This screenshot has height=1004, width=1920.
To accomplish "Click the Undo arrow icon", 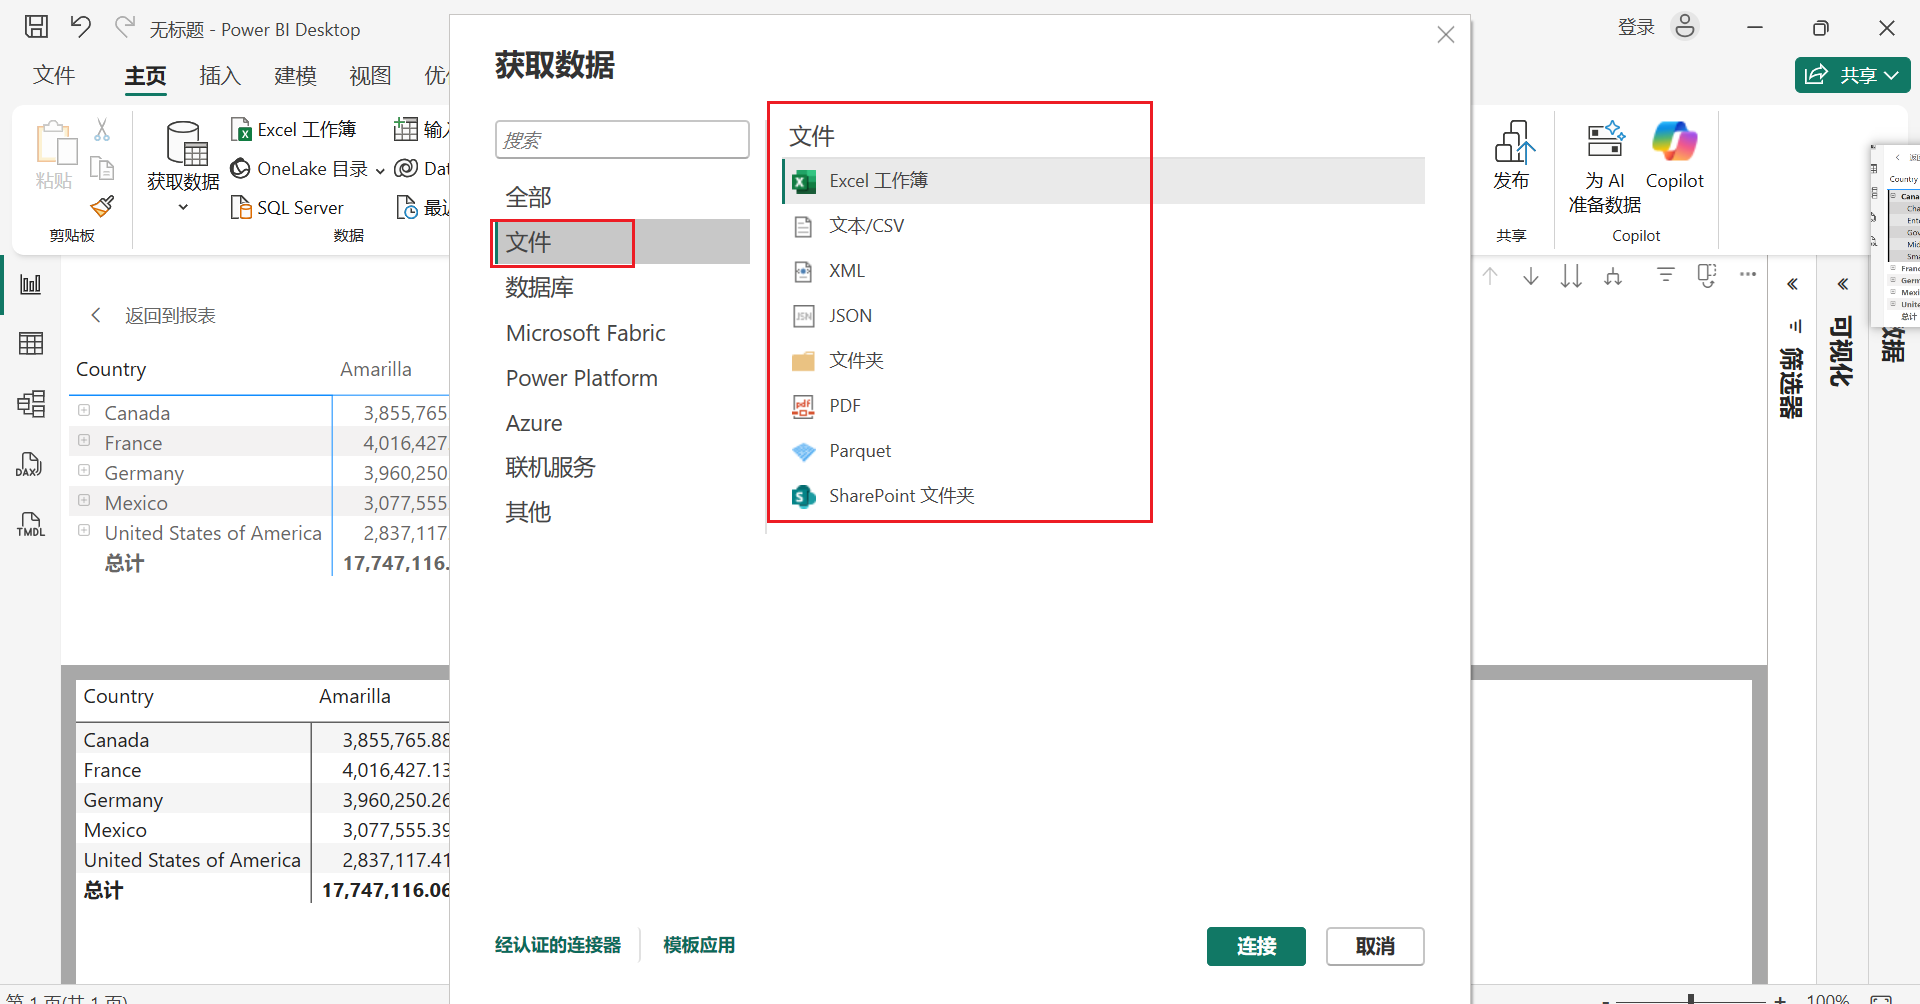I will 81,27.
